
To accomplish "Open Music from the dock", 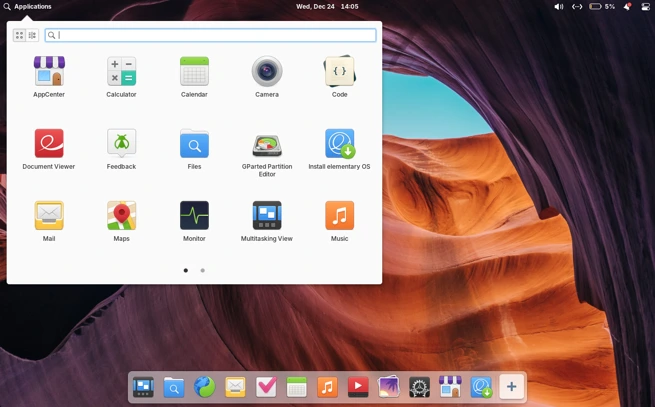I will [x=328, y=387].
